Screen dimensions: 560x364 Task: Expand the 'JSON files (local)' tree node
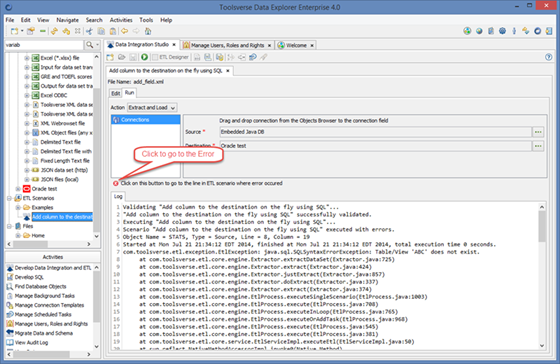click(x=27, y=179)
